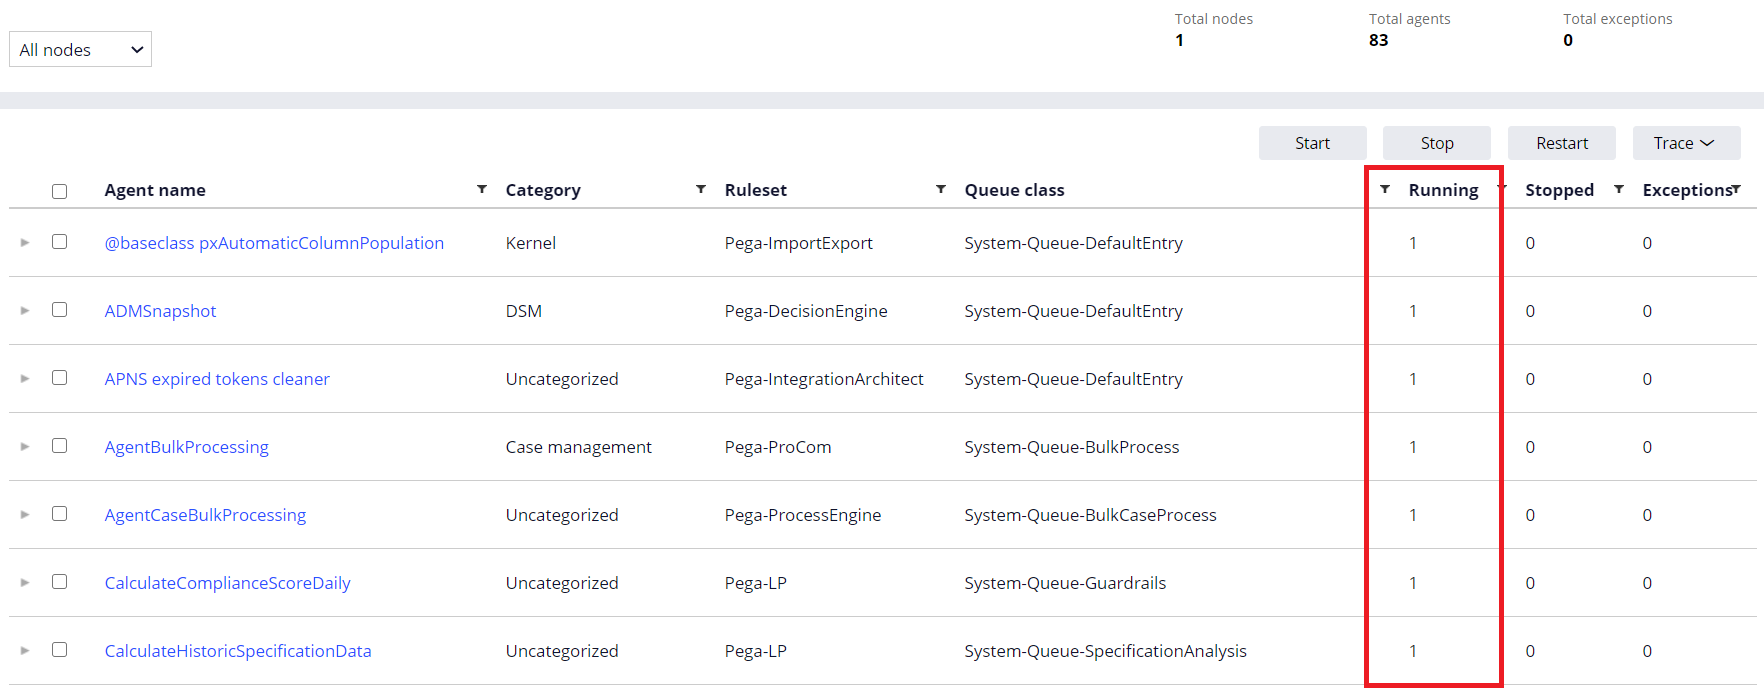The height and width of the screenshot is (694, 1764).
Task: Tick the CalculateComplianceScoreDaily checkbox
Action: coord(60,582)
